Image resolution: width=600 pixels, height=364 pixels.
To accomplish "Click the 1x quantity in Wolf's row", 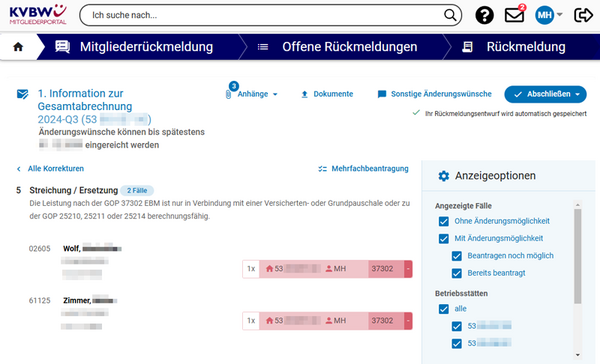I will 251,269.
